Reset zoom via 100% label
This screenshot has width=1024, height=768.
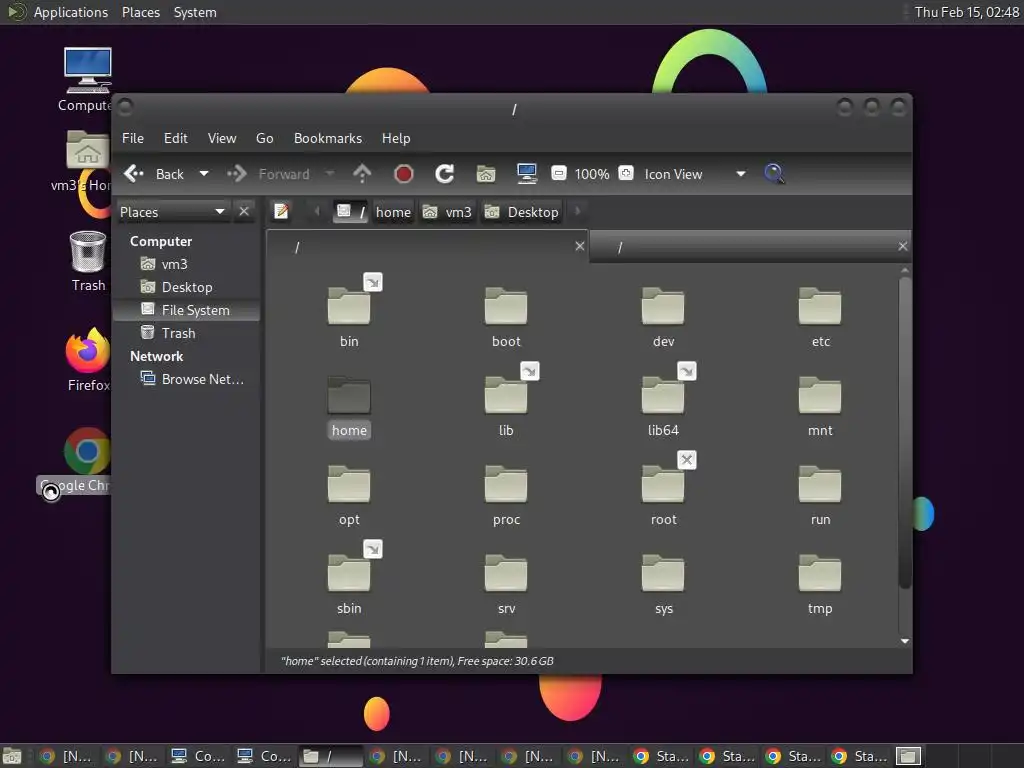coord(592,174)
